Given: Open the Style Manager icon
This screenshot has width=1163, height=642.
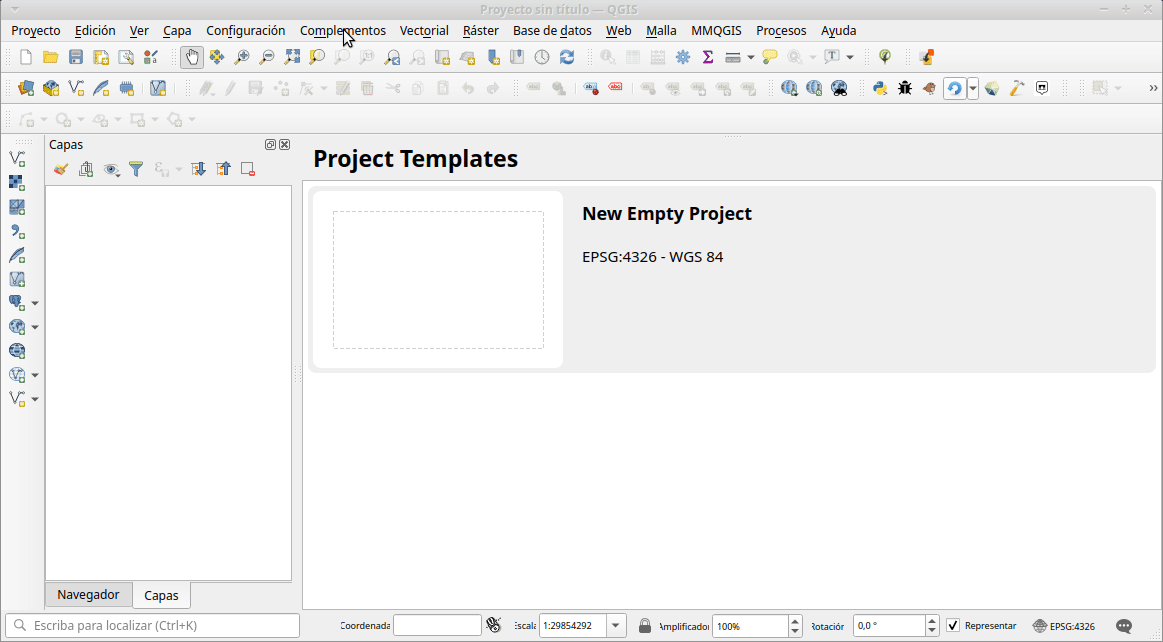Looking at the screenshot, I should coord(151,57).
